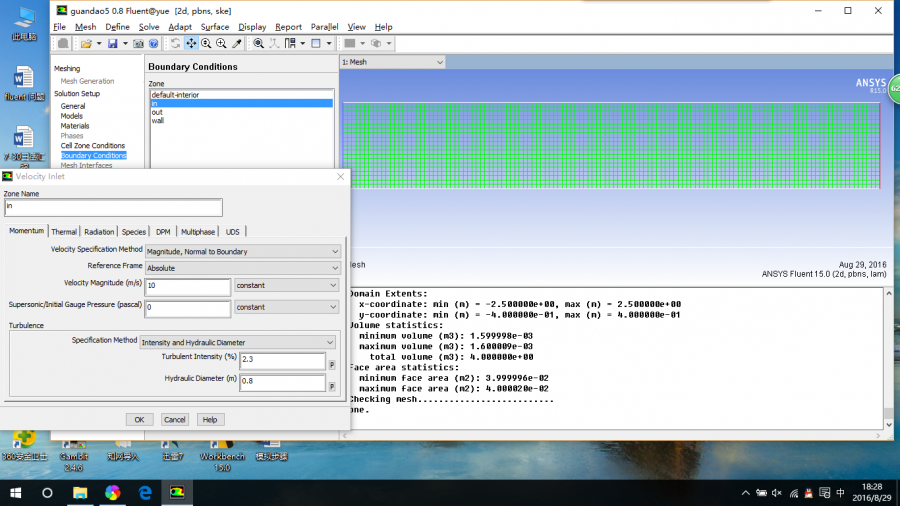Open the Solve menu

[x=149, y=27]
